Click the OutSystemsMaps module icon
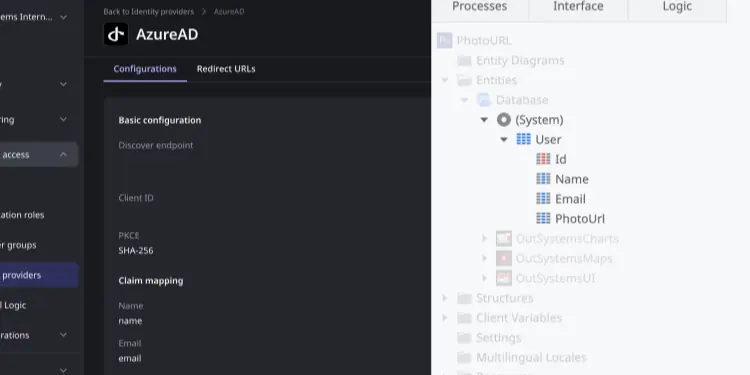This screenshot has width=750, height=375. (504, 258)
